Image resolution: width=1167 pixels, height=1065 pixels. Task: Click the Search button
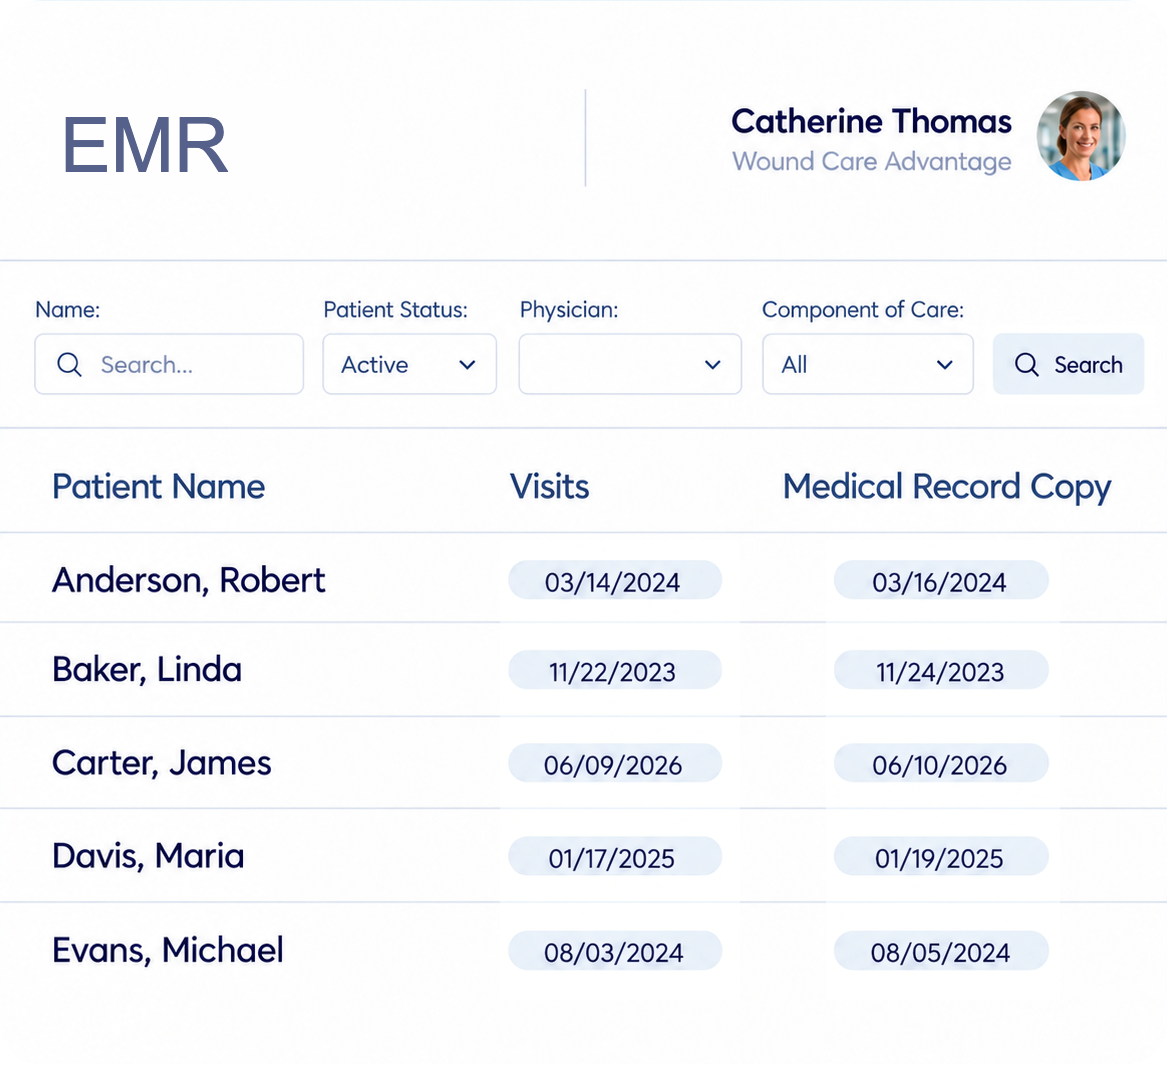[x=1068, y=364]
